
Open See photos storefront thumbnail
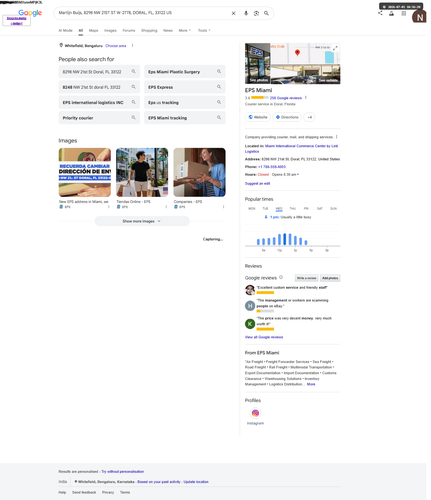click(258, 63)
